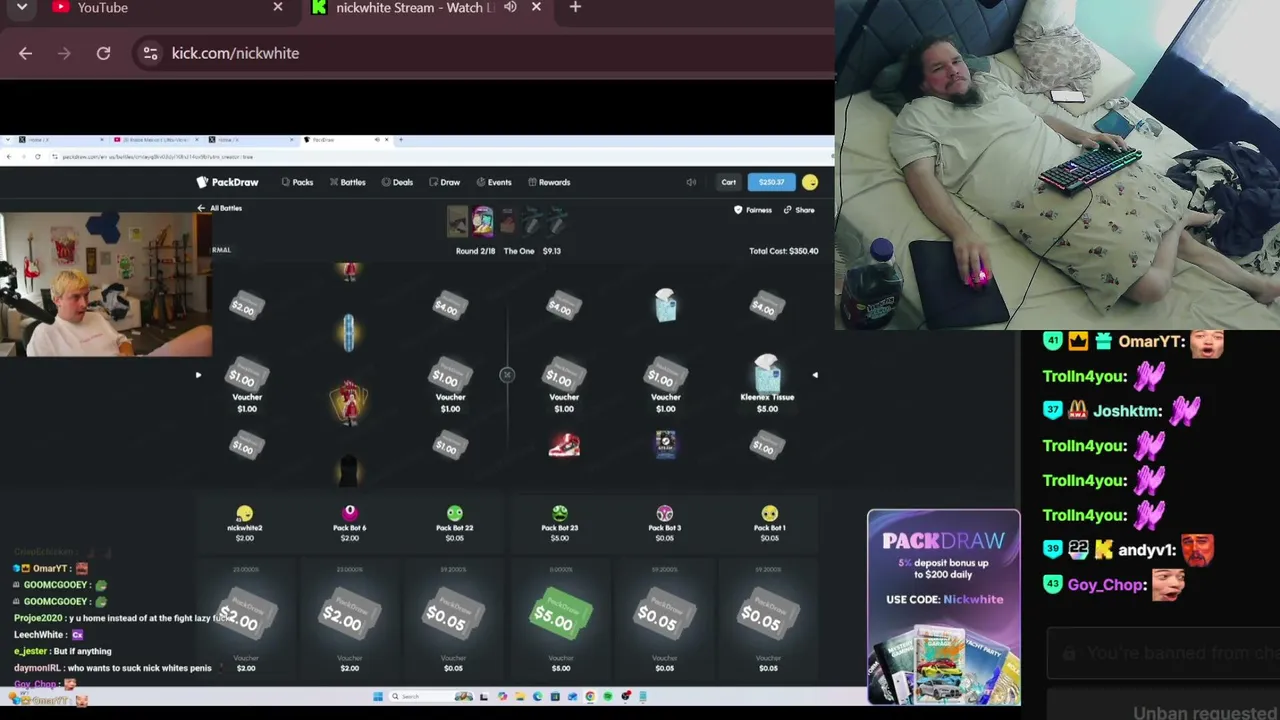Click the Pack Bot 6 avatar
The width and height of the screenshot is (1280, 720).
click(x=350, y=514)
